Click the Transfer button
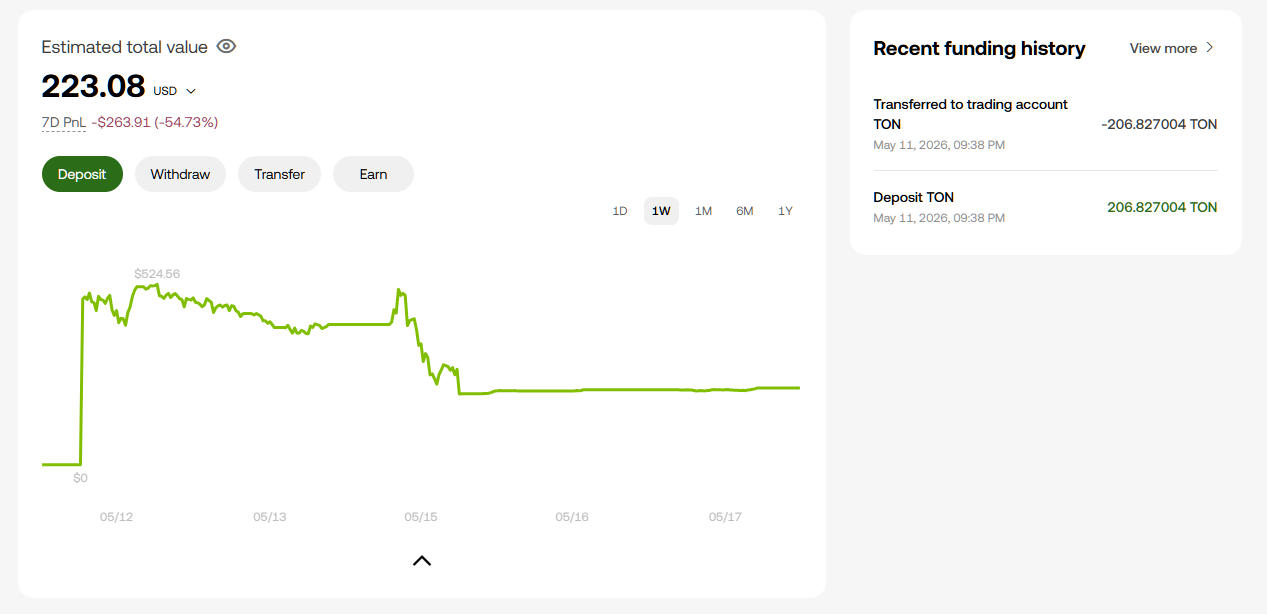 pos(279,174)
